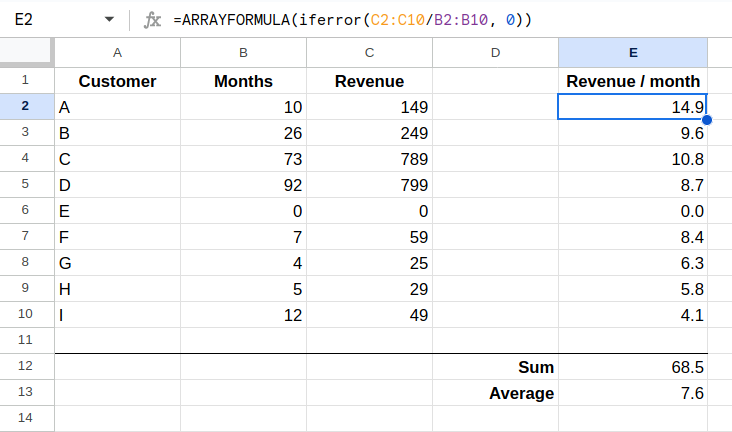Screen dimensions: 732x432
Task: Select the cell showing 0.0
Action: pos(633,211)
